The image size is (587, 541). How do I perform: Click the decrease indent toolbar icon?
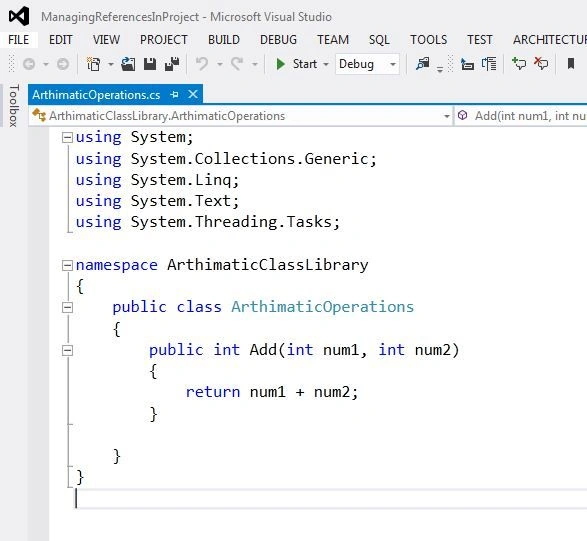[x=467, y=64]
